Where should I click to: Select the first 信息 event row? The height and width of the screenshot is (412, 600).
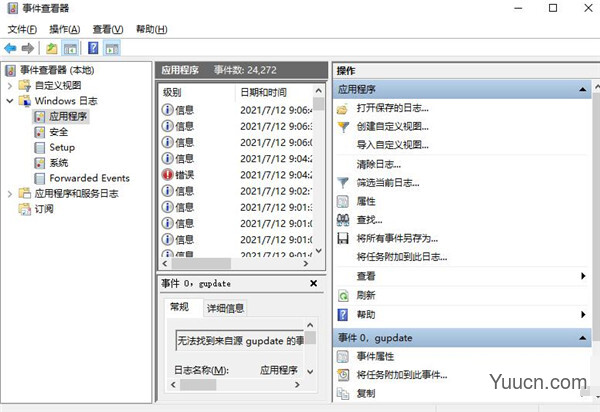click(x=236, y=110)
